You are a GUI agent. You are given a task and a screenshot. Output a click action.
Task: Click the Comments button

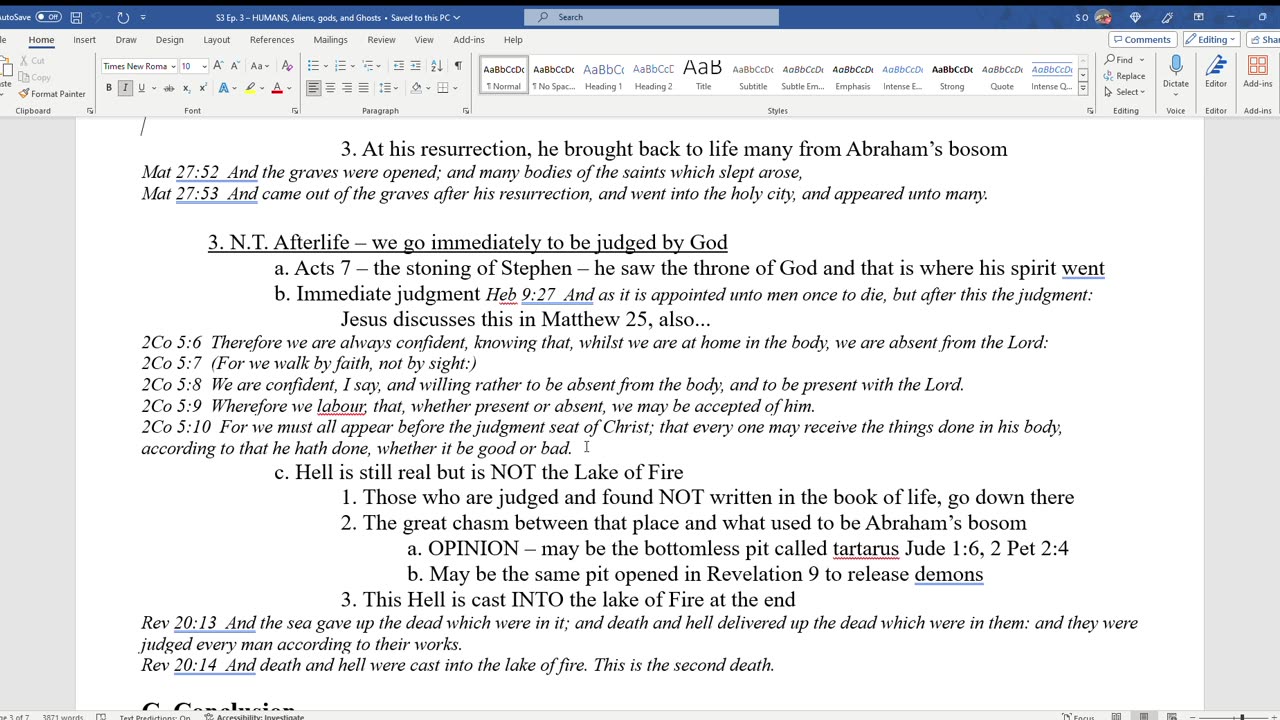point(1143,40)
